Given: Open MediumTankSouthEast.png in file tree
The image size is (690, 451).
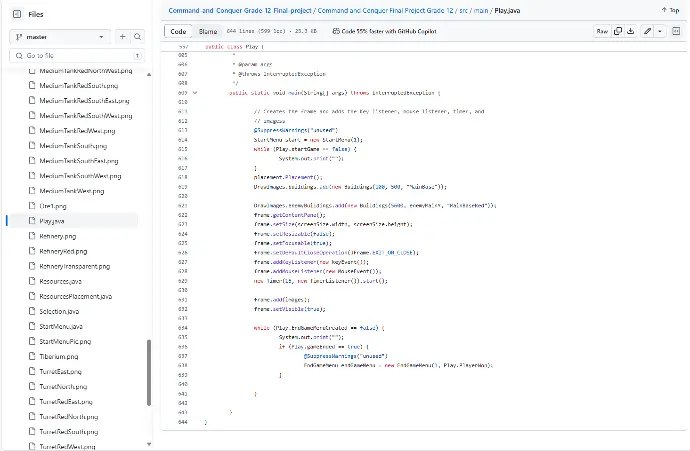Looking at the screenshot, I should tap(79, 161).
